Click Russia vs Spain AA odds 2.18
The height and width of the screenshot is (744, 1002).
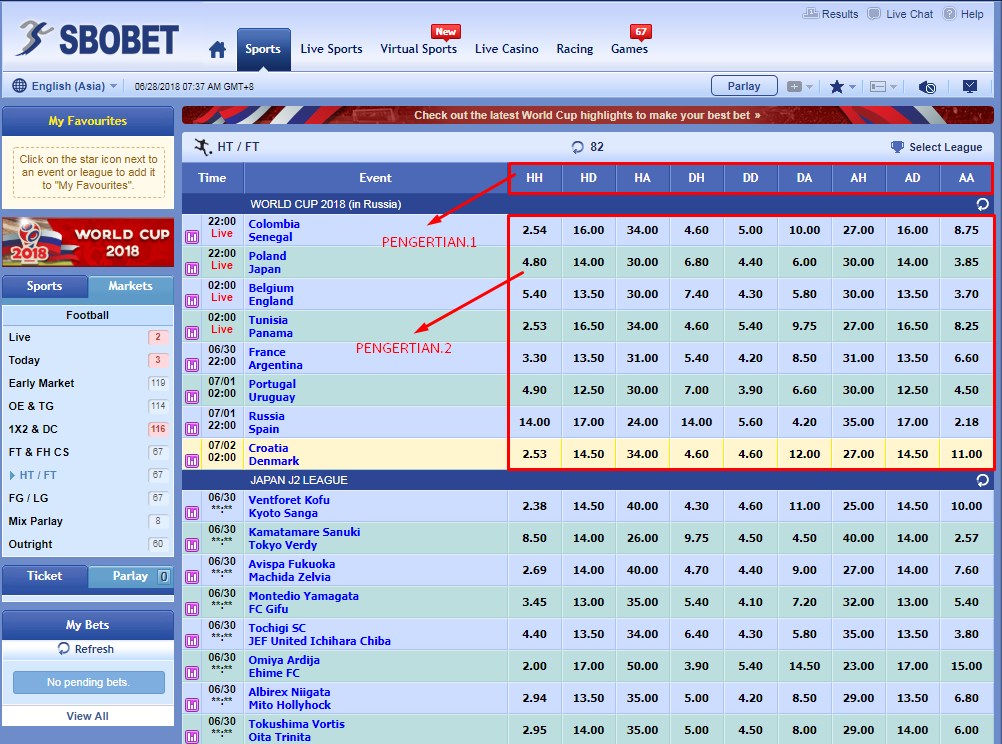pos(966,422)
